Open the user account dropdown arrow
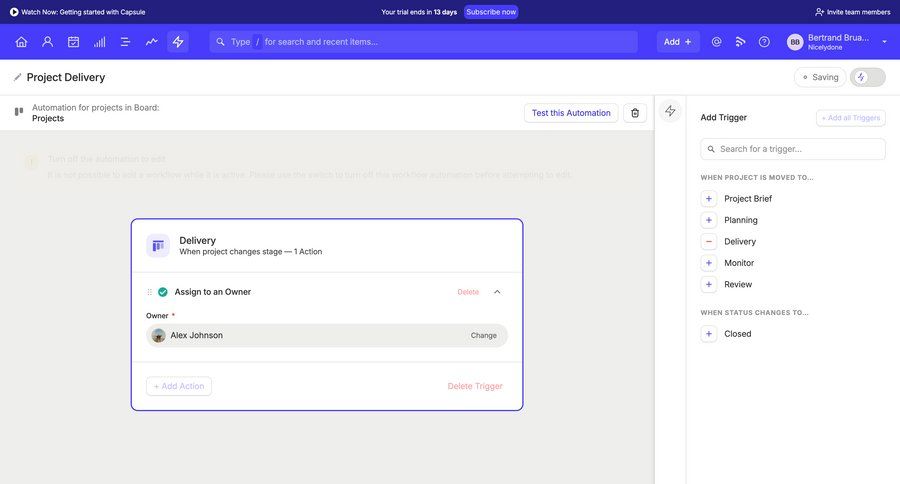900x484 pixels. pyautogui.click(x=884, y=42)
